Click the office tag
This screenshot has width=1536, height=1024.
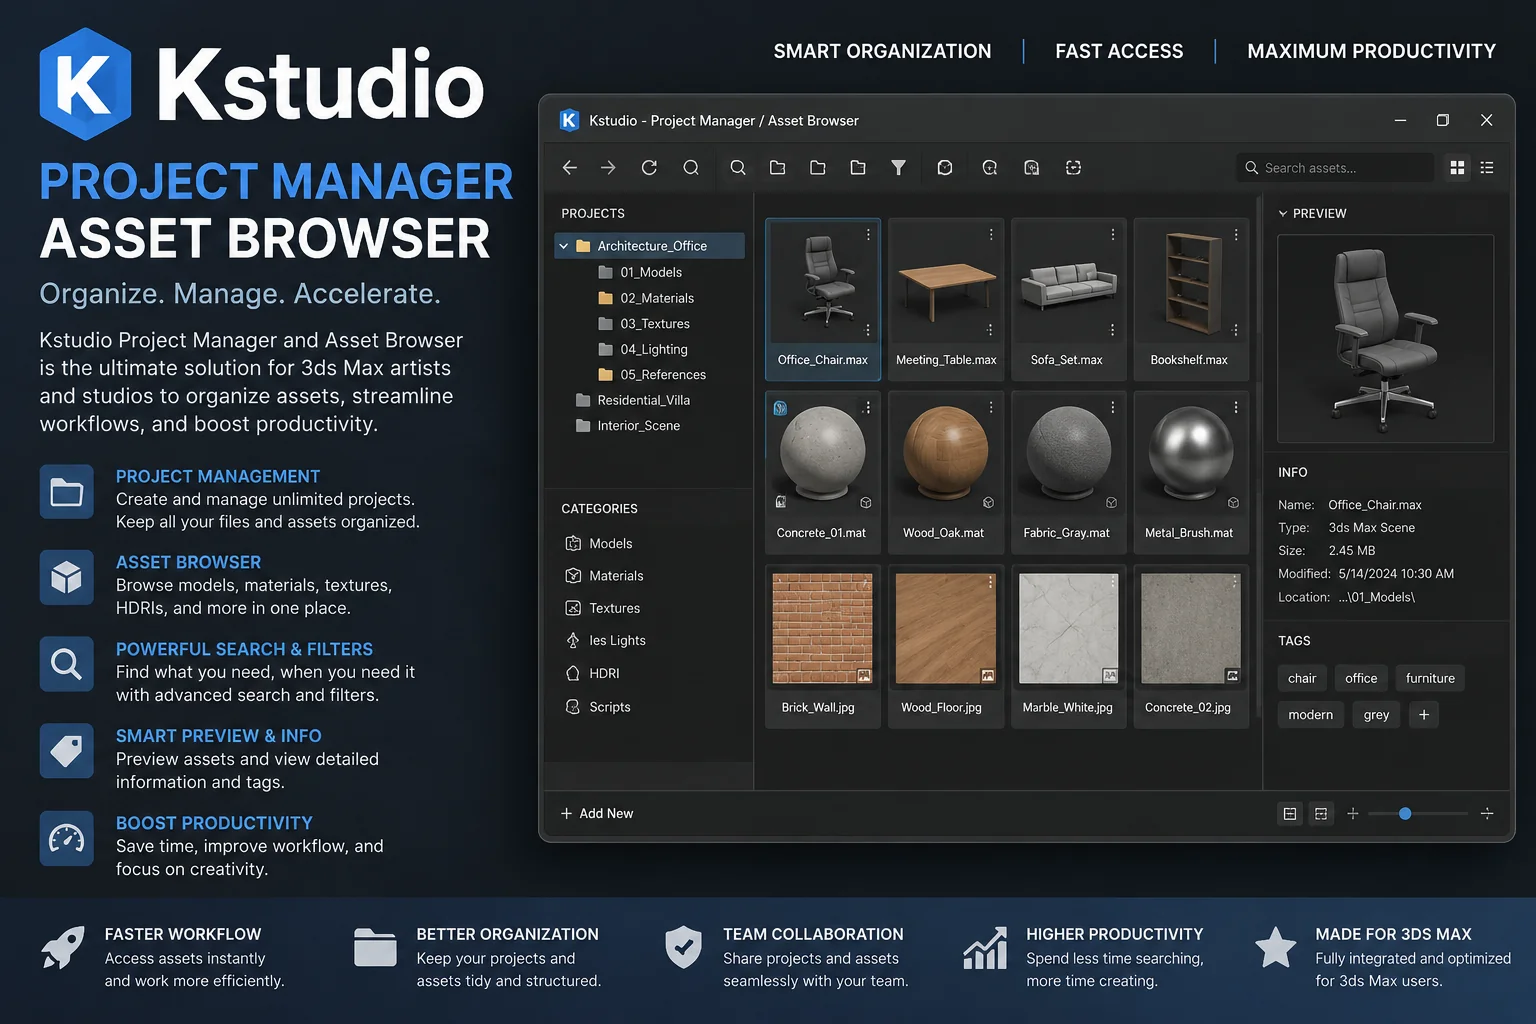point(1361,678)
